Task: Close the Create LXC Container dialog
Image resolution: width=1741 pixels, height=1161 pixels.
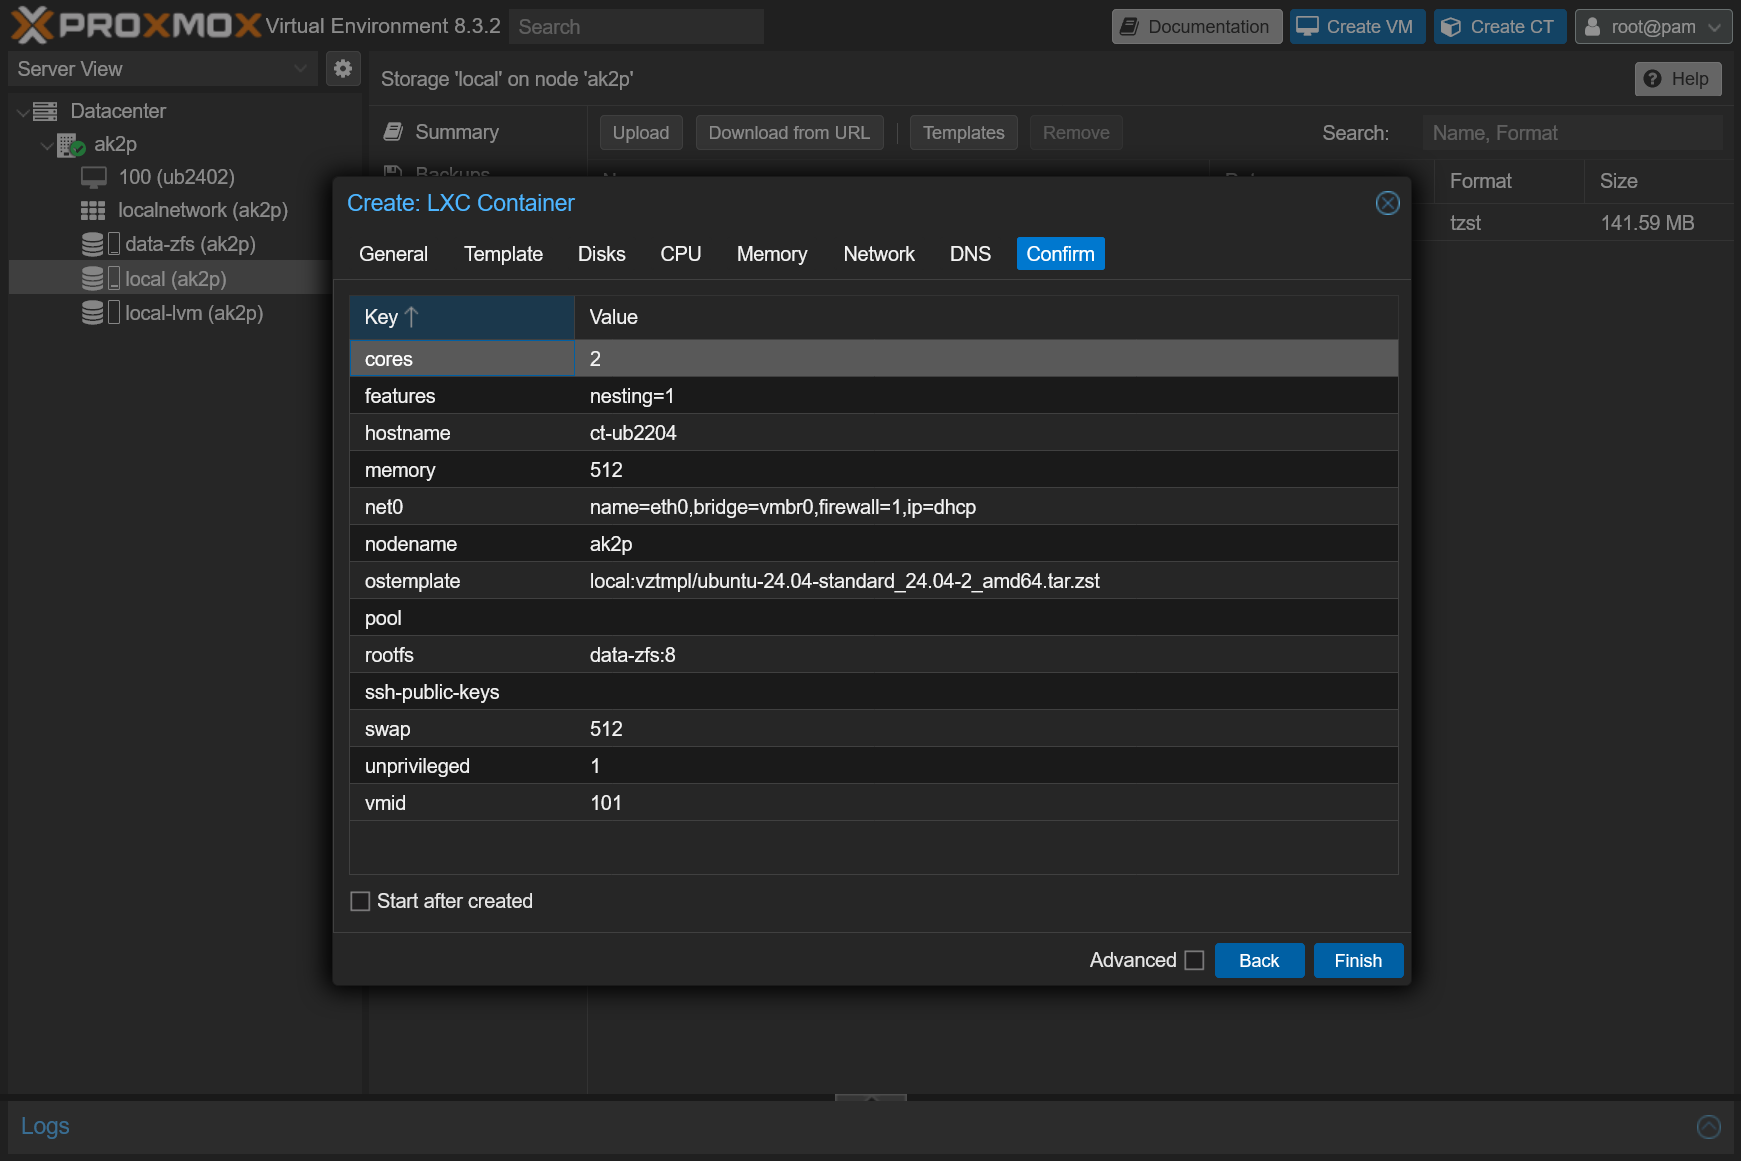Action: 1387,203
